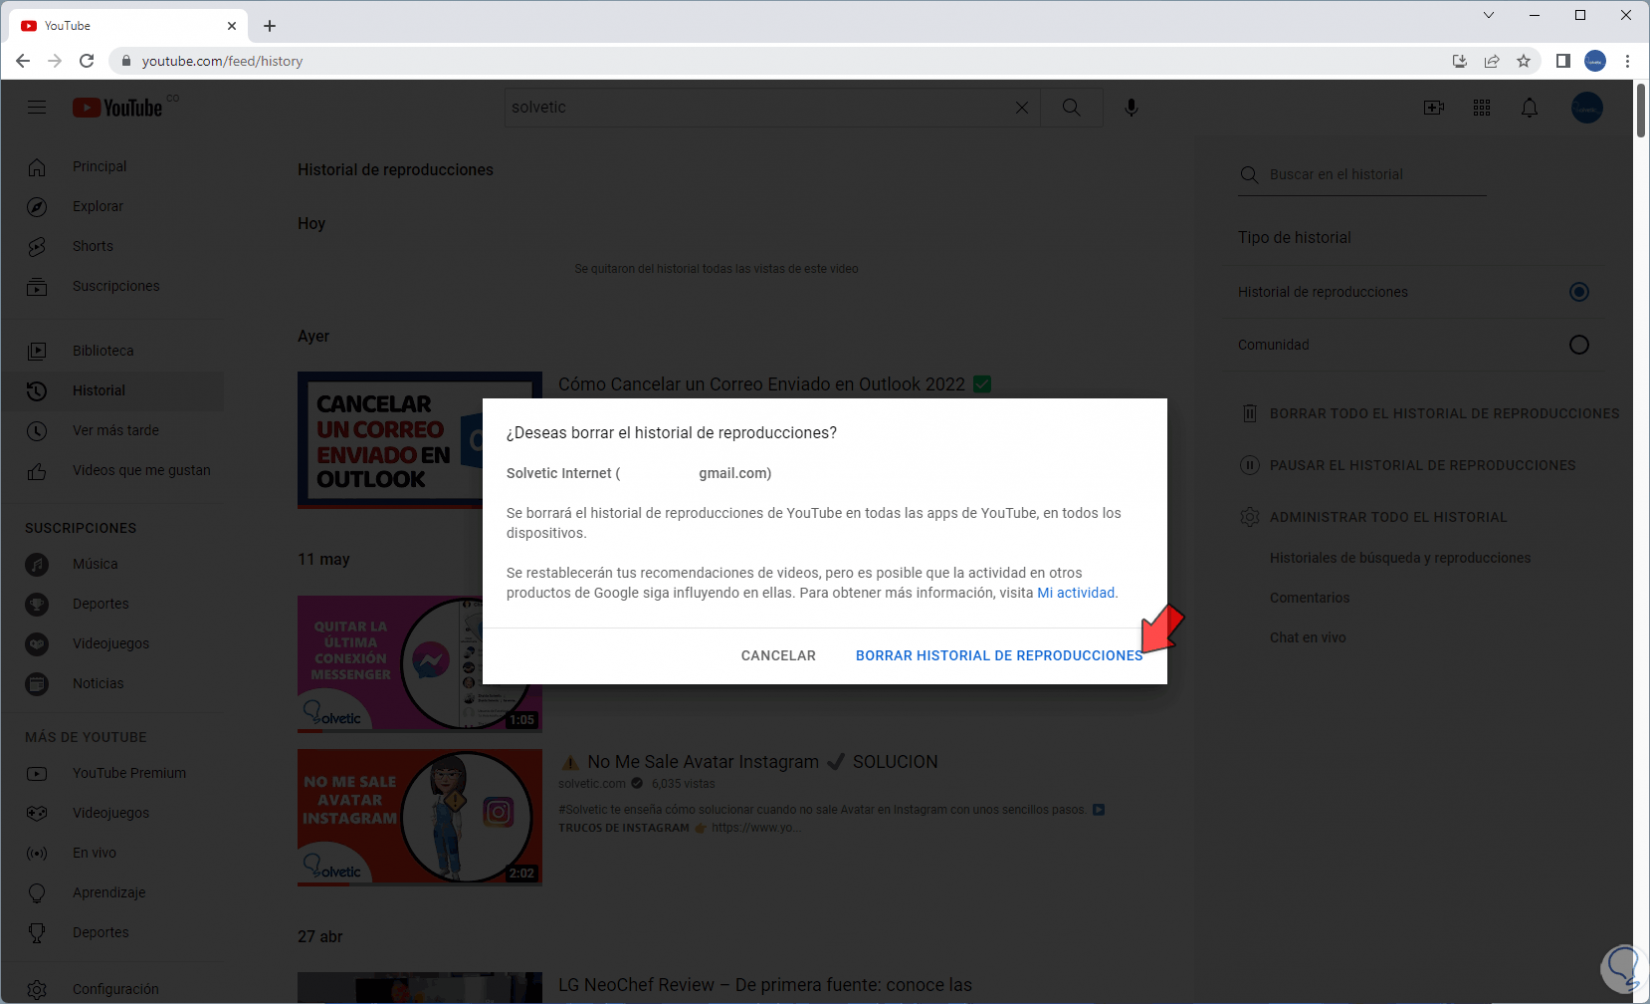Open Música subscription channel
The width and height of the screenshot is (1650, 1004).
[x=112, y=564]
